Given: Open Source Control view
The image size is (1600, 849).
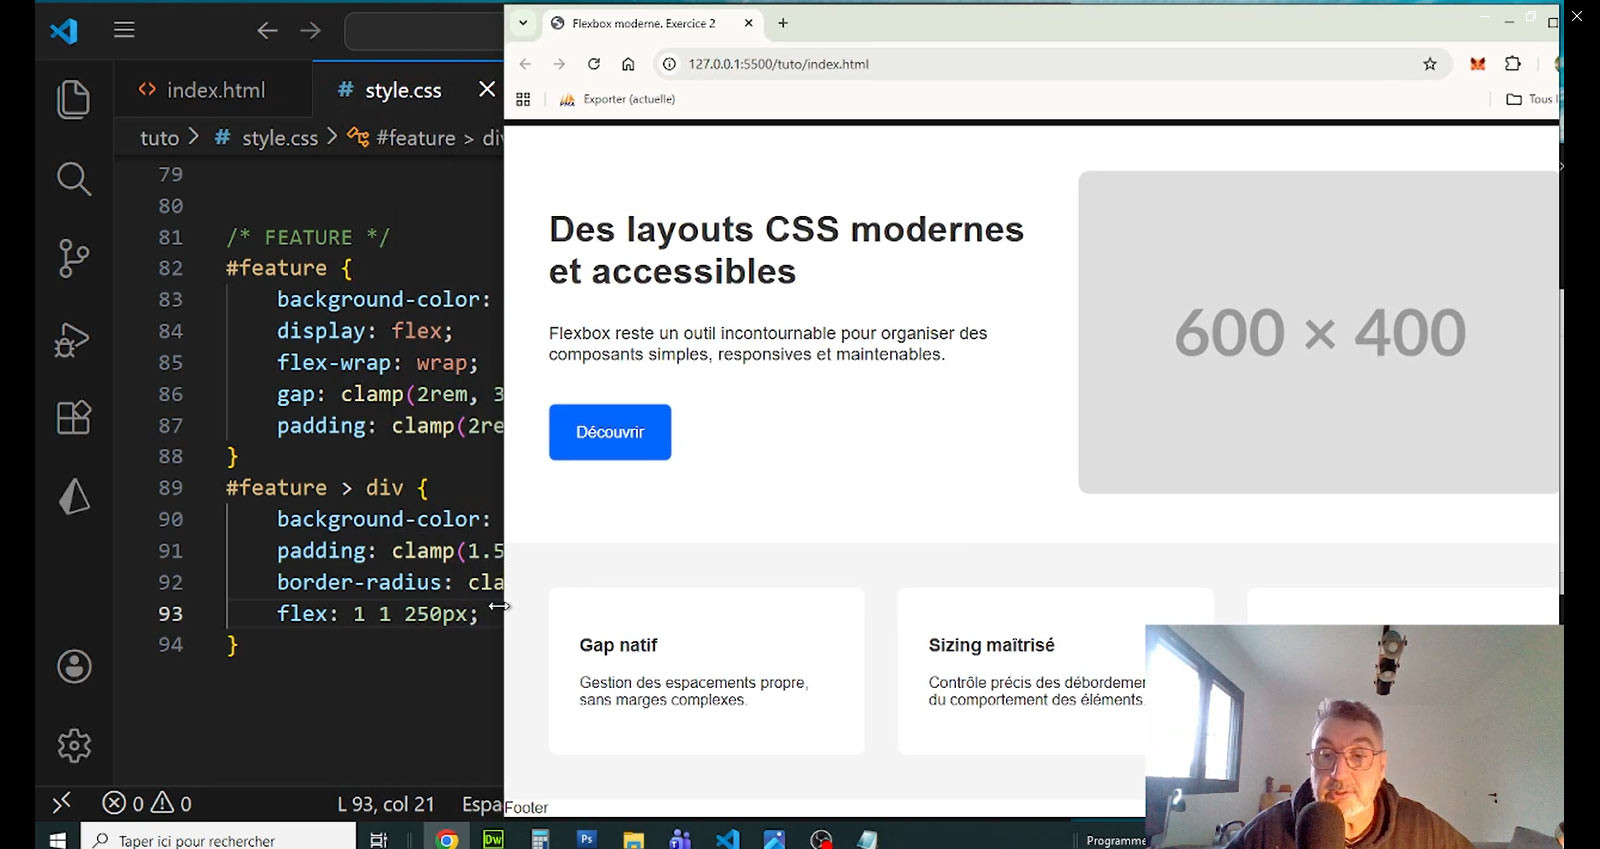Looking at the screenshot, I should tap(73, 258).
